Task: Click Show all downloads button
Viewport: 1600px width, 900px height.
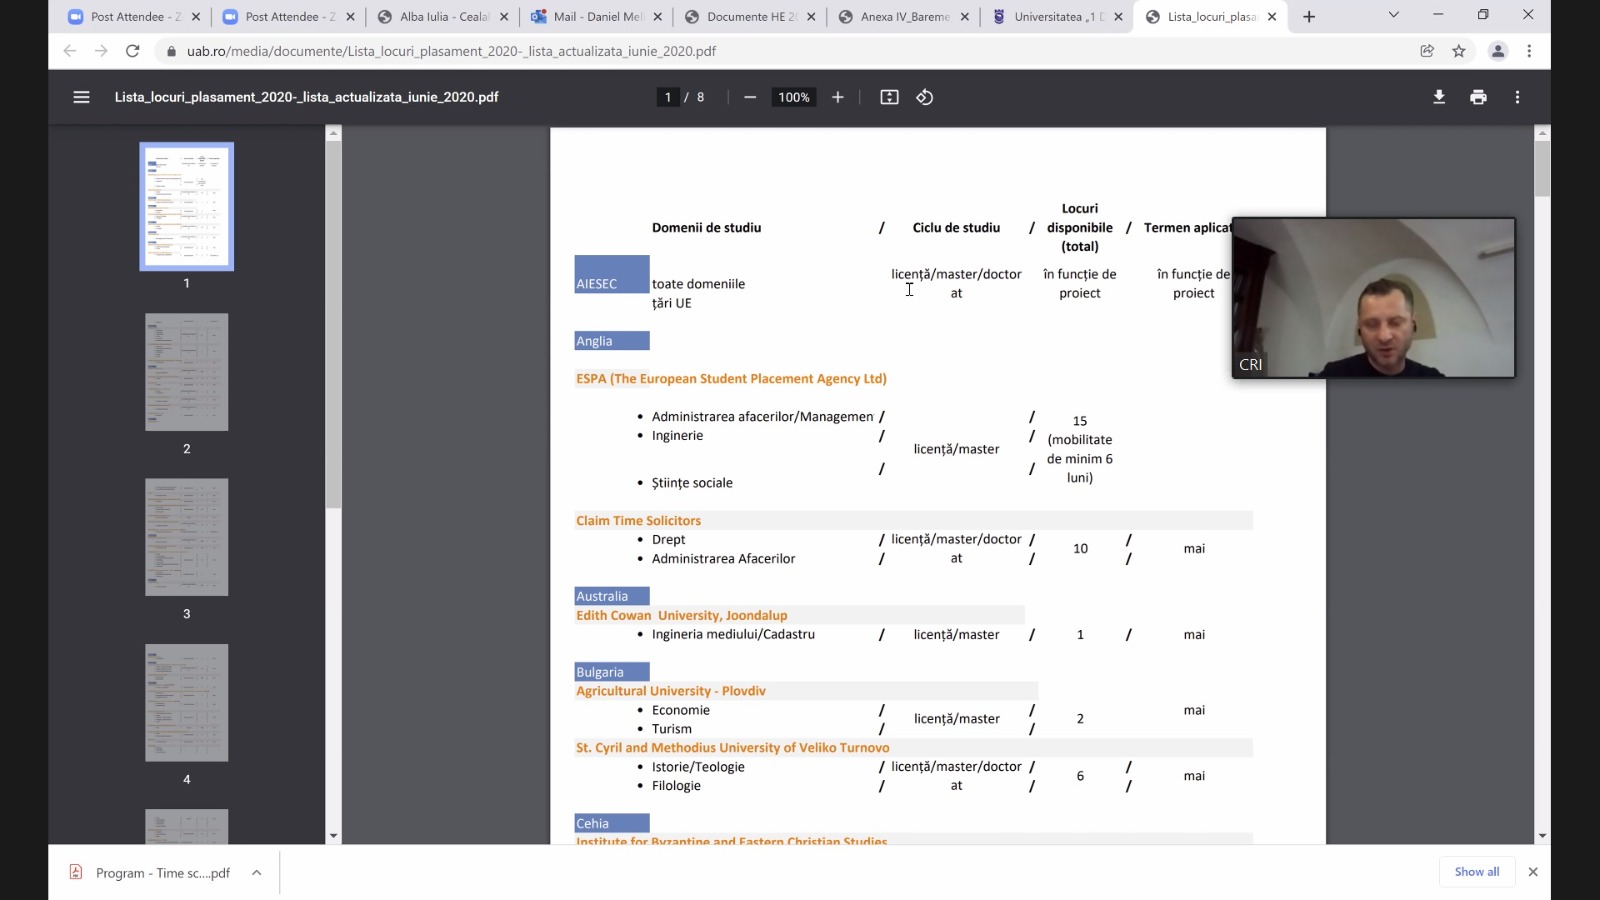Action: tap(1476, 872)
